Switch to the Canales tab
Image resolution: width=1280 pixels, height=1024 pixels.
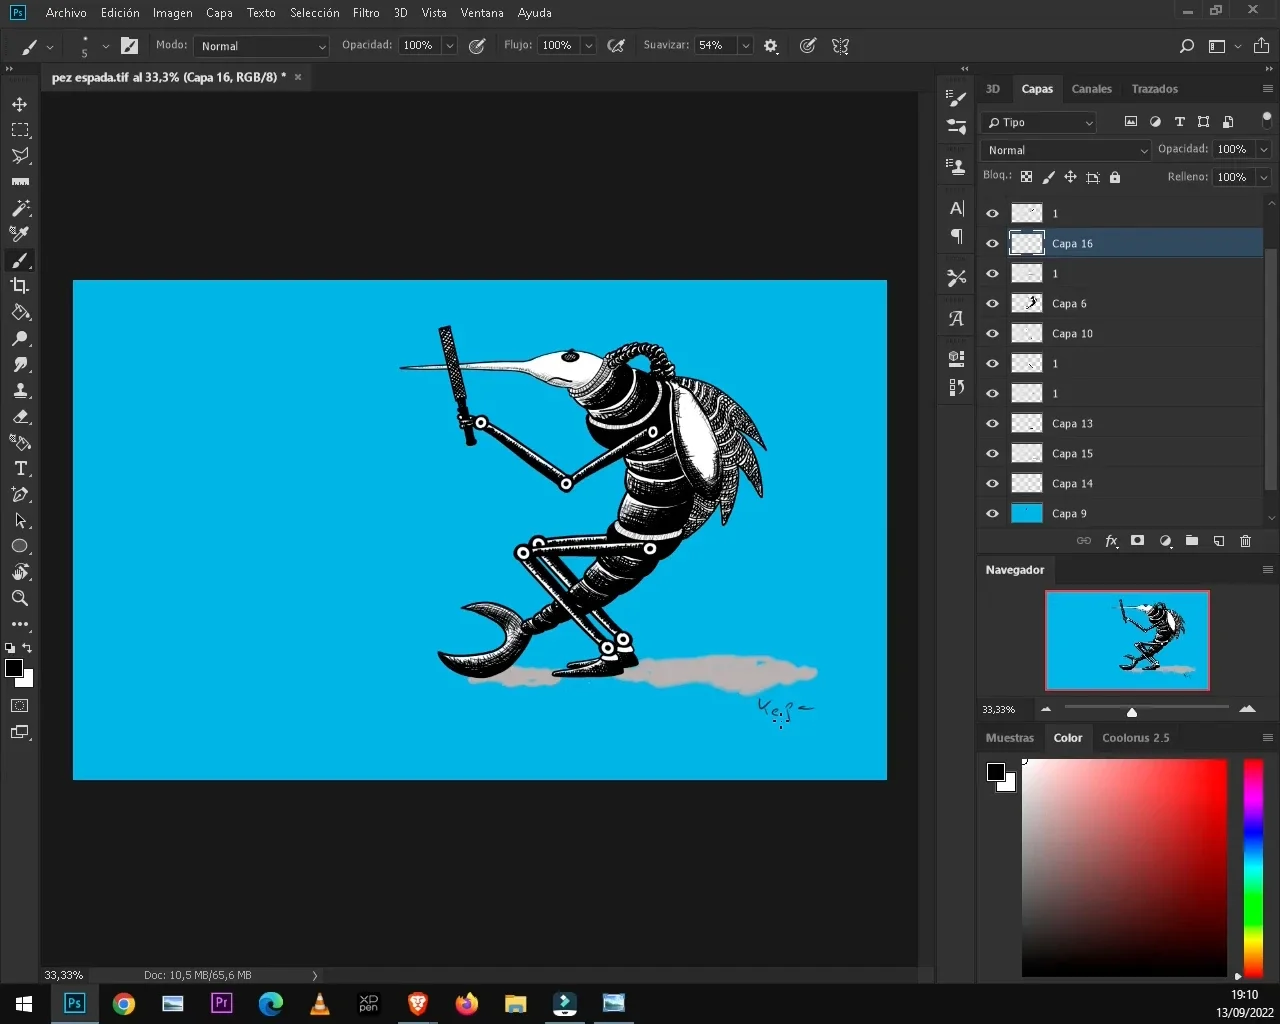pyautogui.click(x=1091, y=89)
